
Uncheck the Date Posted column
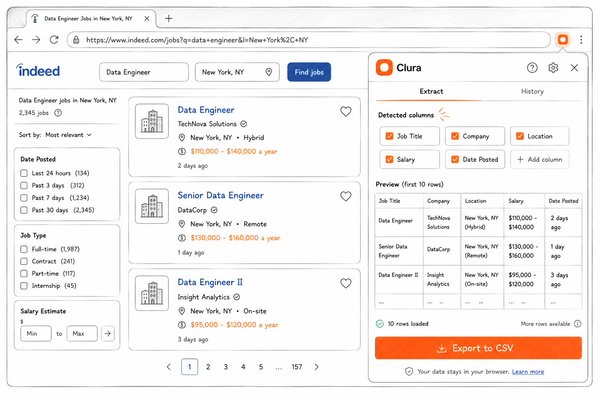(x=455, y=160)
